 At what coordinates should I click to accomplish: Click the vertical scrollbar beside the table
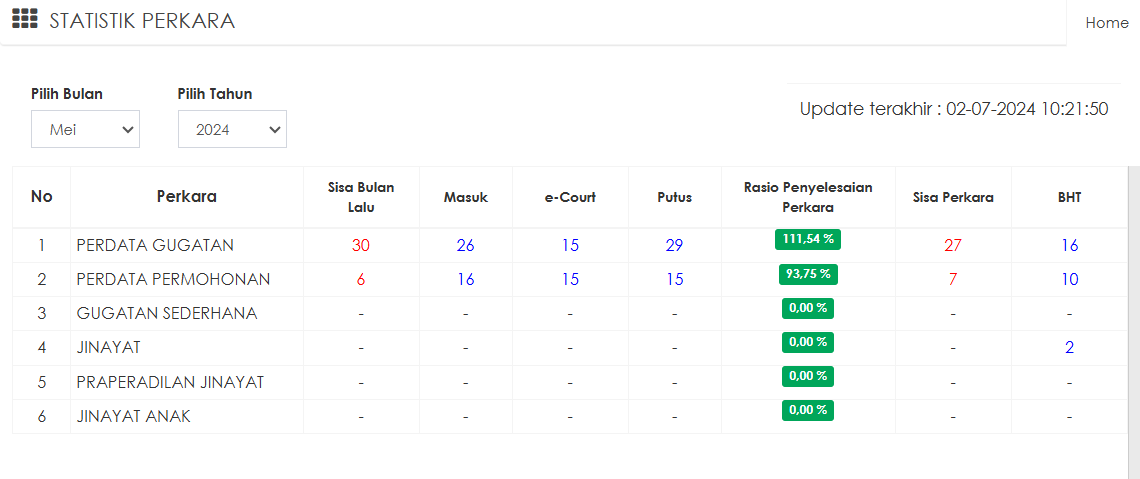[1133, 320]
